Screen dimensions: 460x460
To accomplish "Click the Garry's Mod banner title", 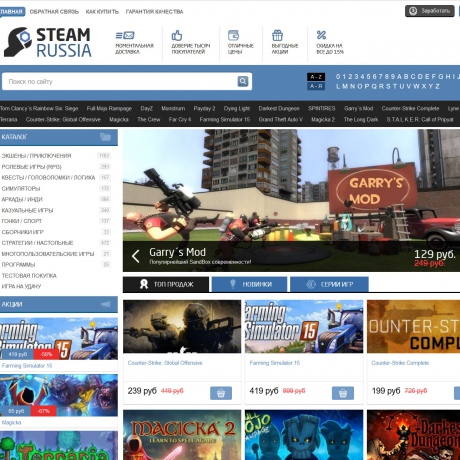I will [x=177, y=252].
